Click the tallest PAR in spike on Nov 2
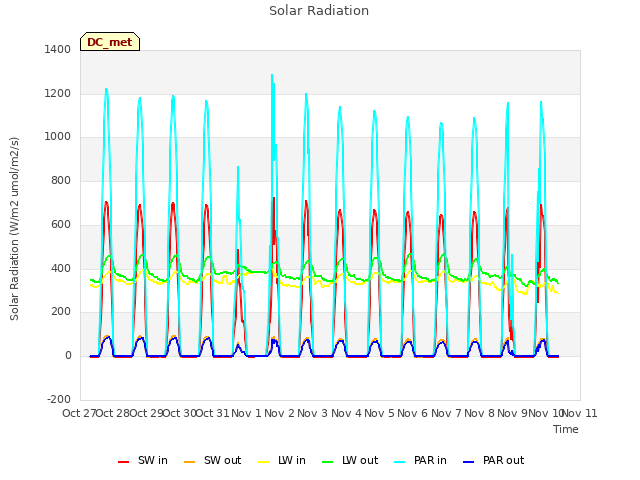Viewport: 640px width, 480px height. click(272, 75)
